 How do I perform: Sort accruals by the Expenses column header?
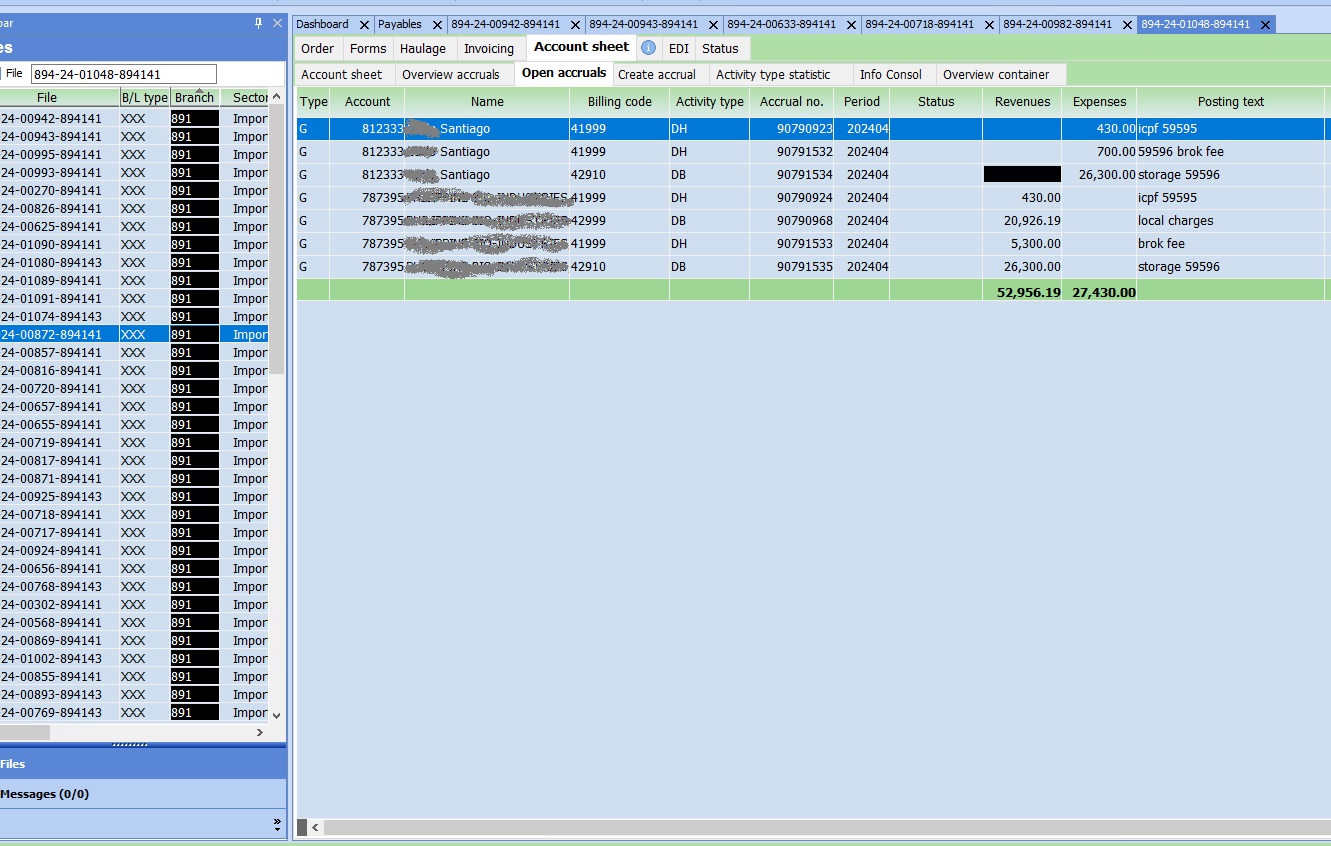(x=1099, y=101)
